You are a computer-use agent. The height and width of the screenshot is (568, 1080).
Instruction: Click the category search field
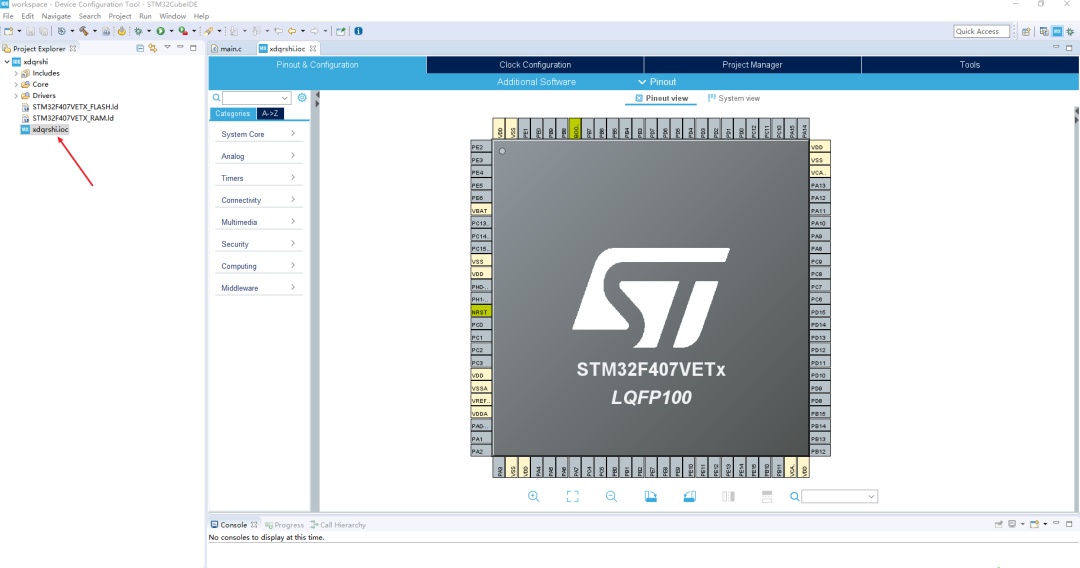256,98
